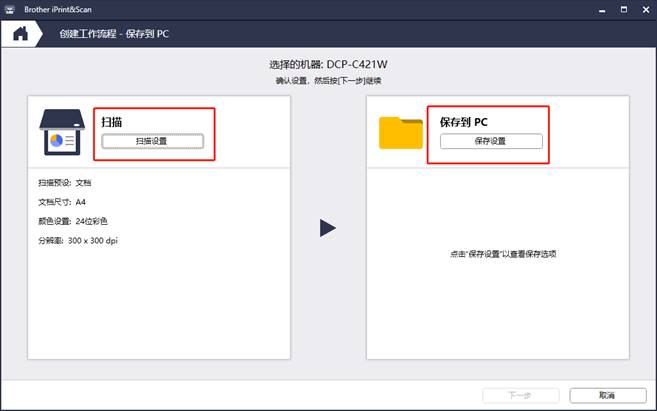Maximize the Brother iPrint&Scan window
Image resolution: width=657 pixels, height=411 pixels.
click(624, 9)
